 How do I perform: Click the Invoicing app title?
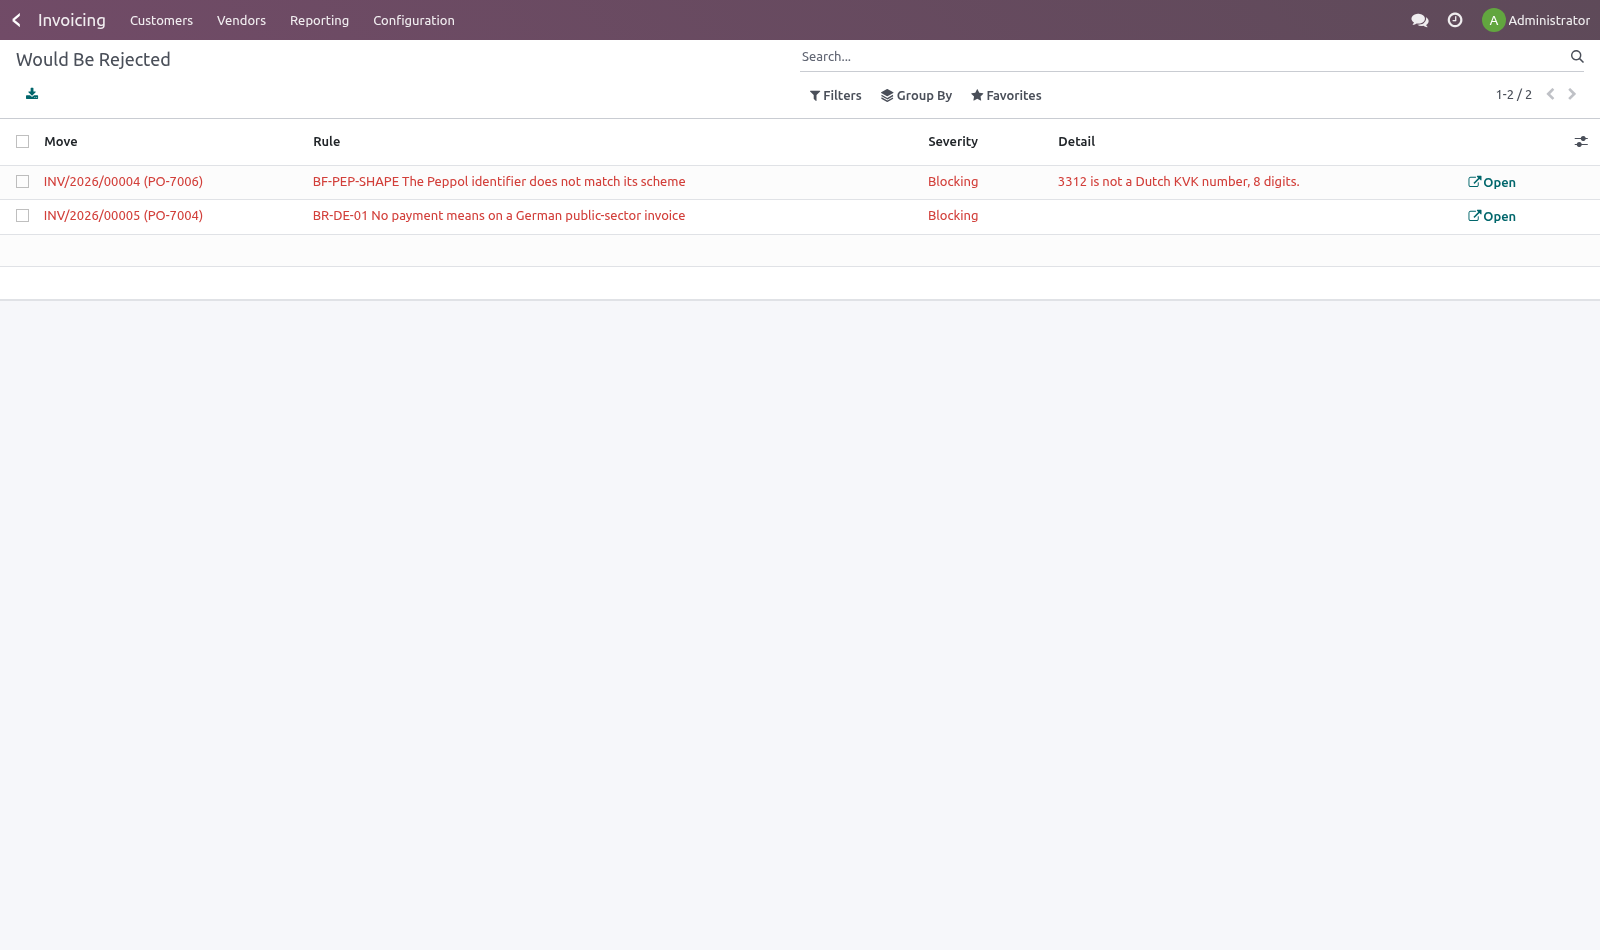coord(72,20)
